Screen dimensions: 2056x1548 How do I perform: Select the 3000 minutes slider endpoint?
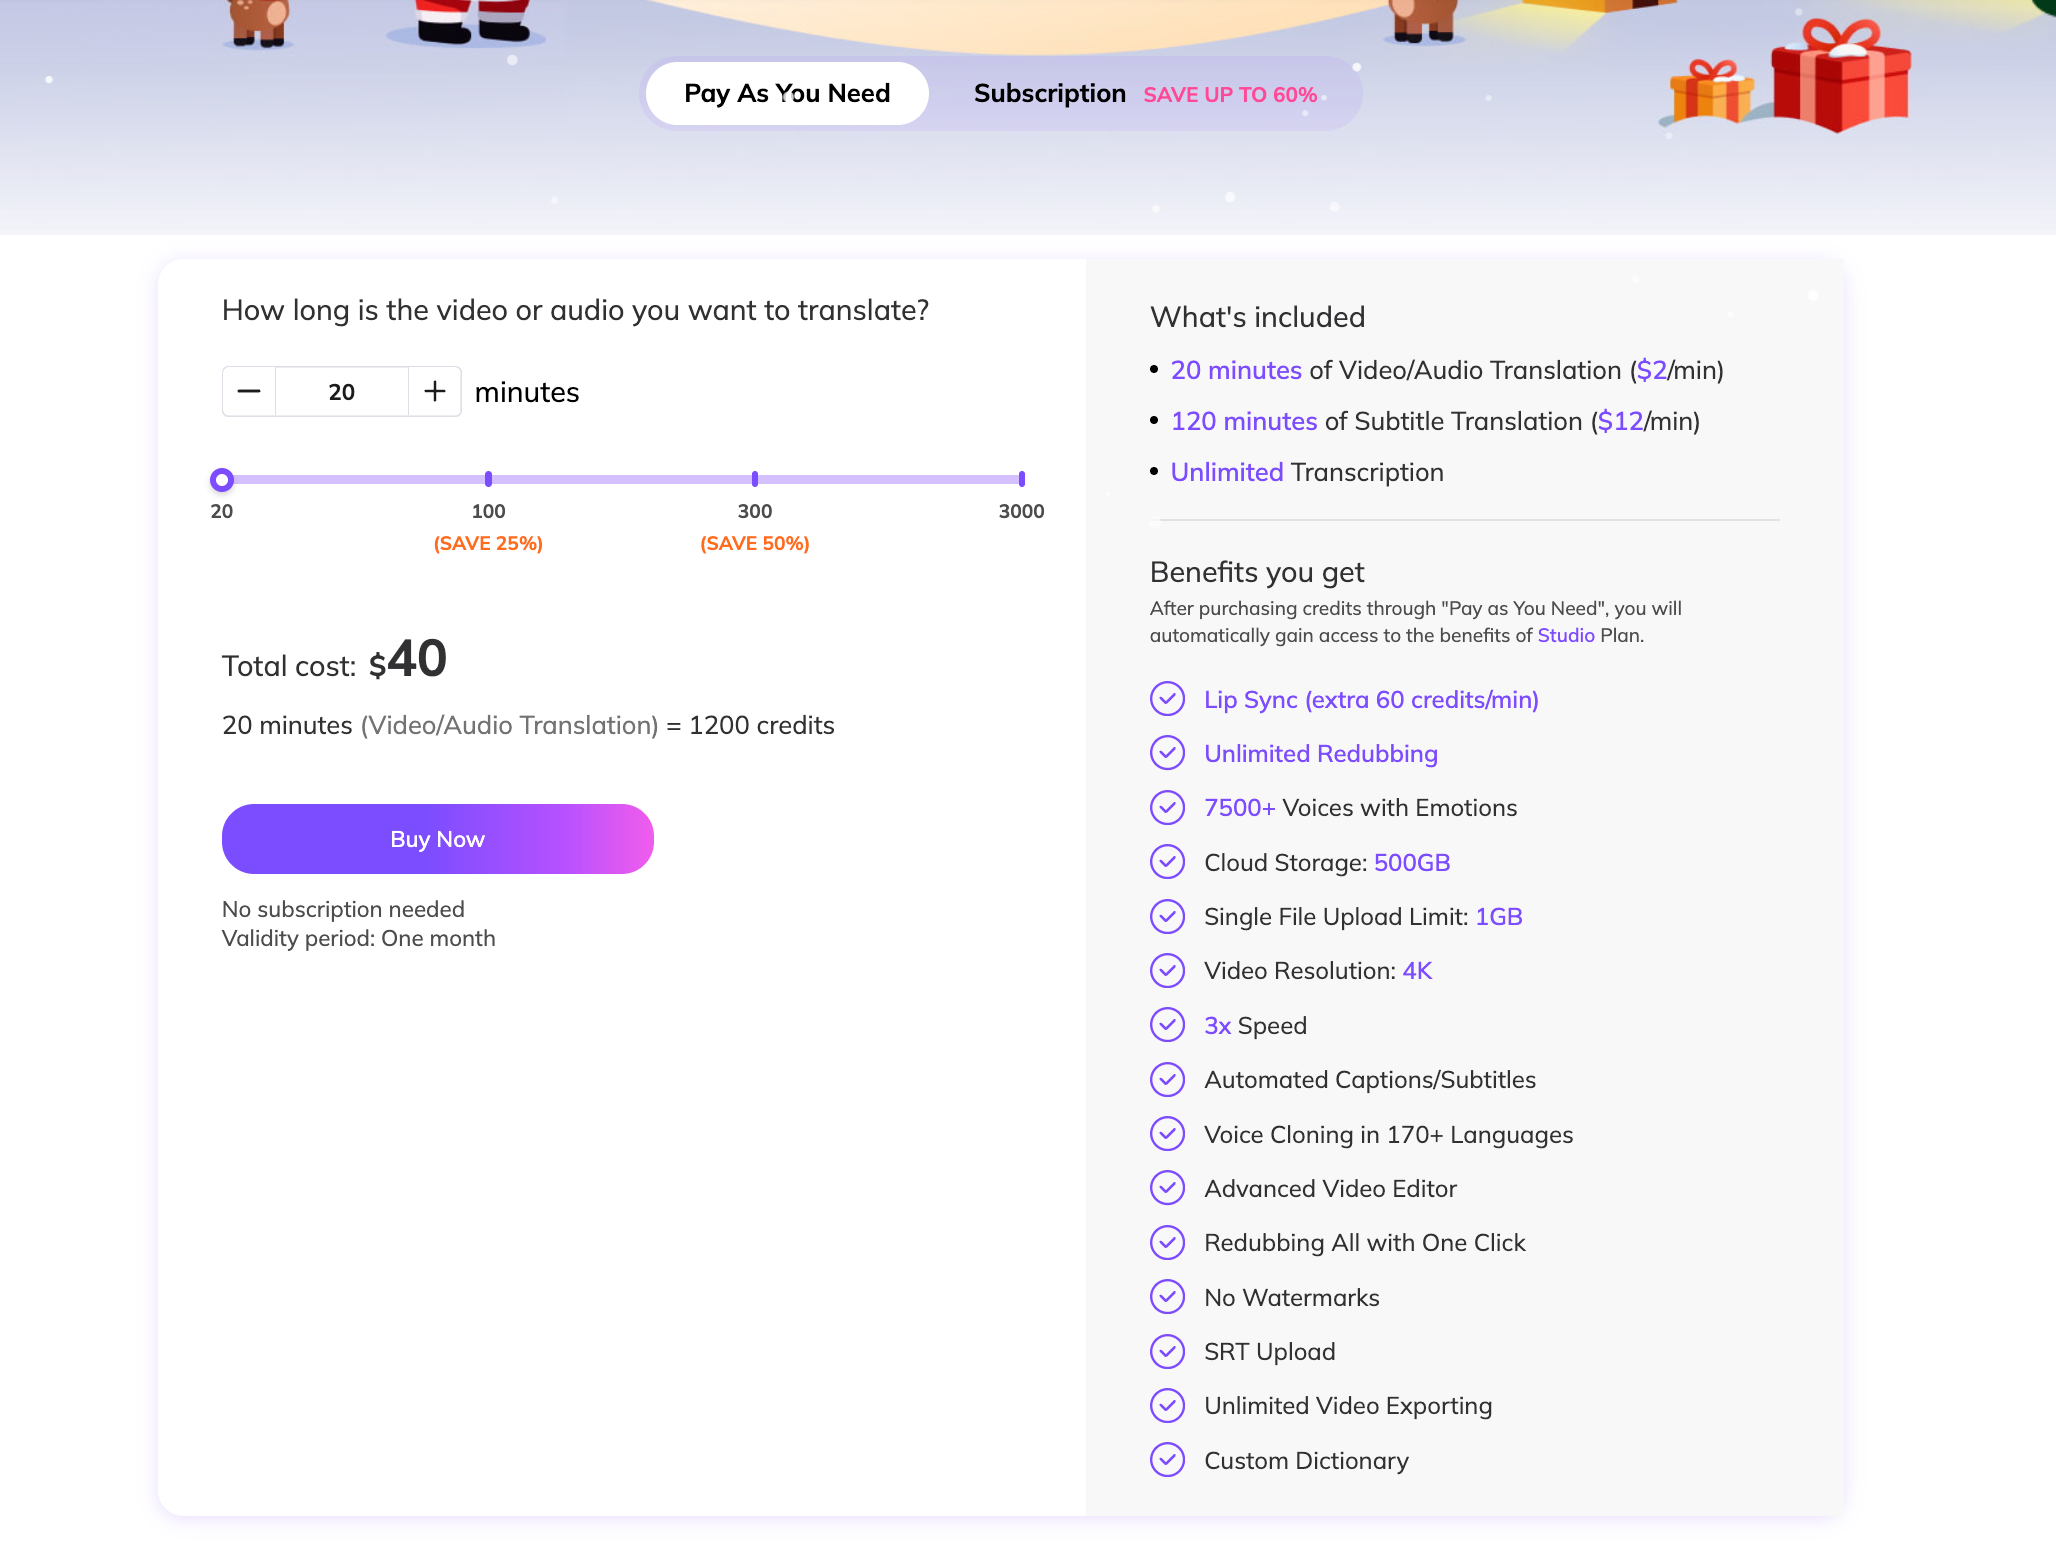(x=1021, y=480)
